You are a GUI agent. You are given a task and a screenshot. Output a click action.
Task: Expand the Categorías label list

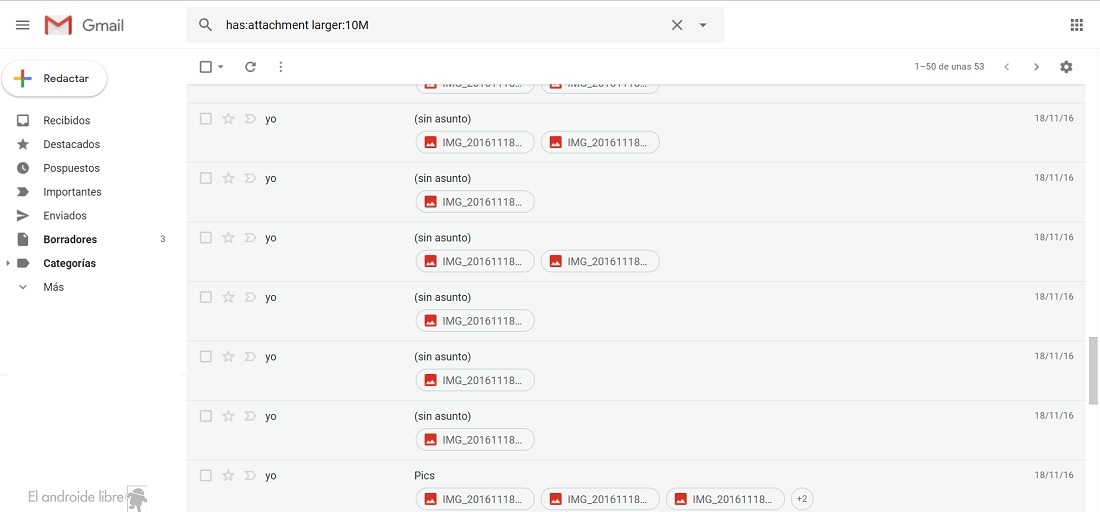[x=9, y=263]
